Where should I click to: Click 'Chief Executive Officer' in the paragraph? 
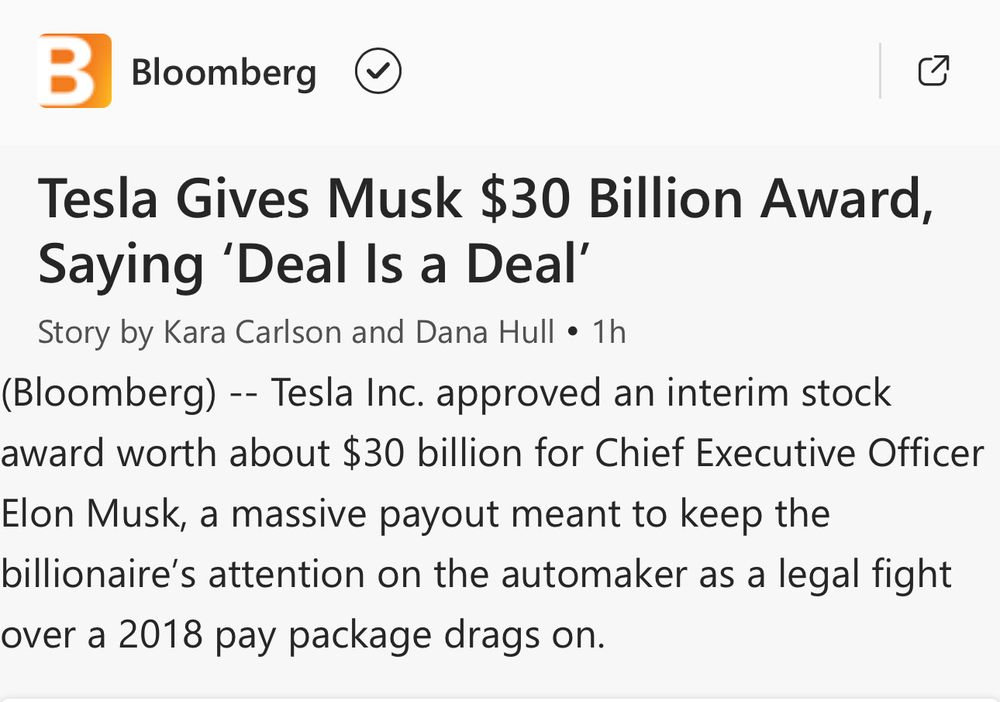790,453
